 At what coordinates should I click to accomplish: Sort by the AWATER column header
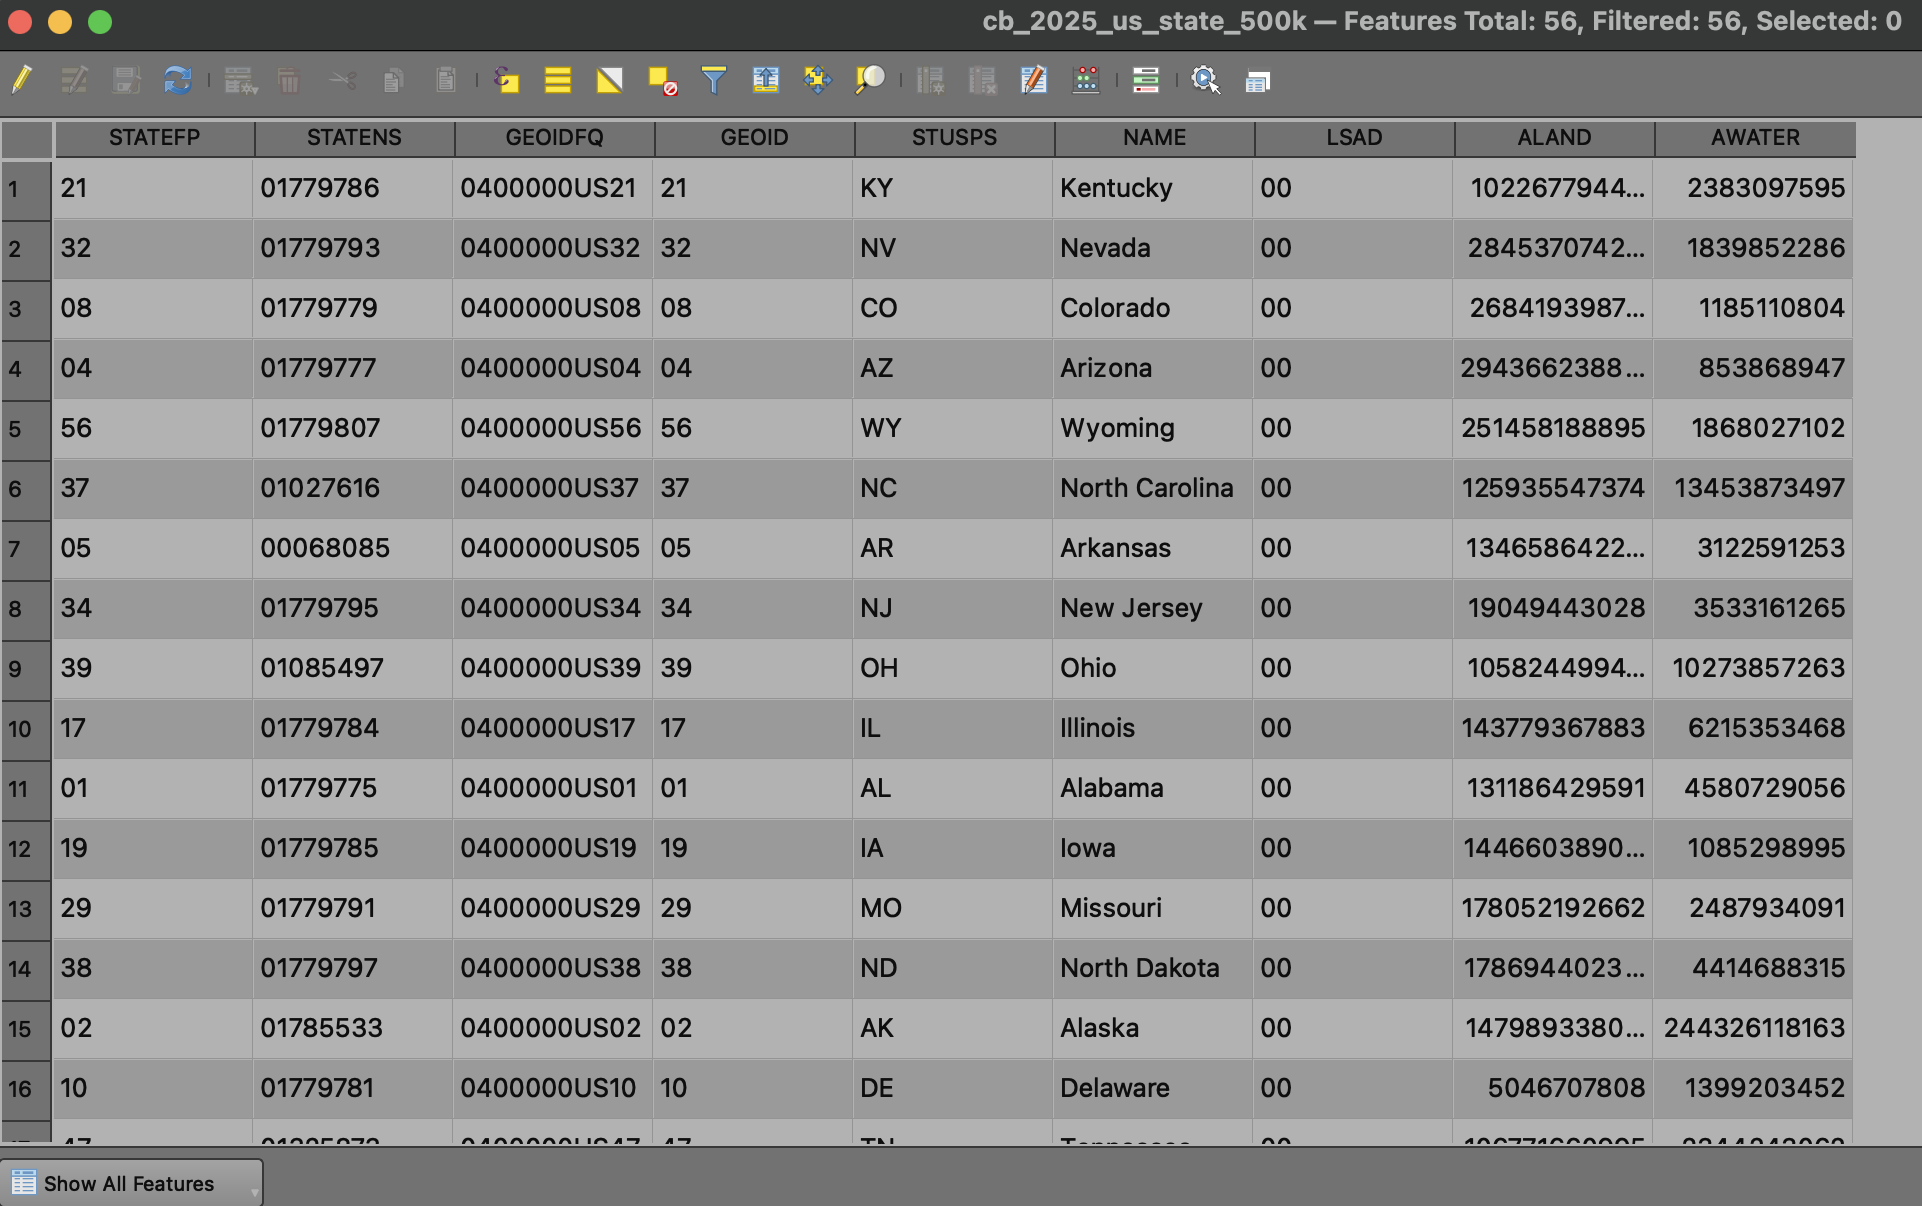pyautogui.click(x=1755, y=138)
